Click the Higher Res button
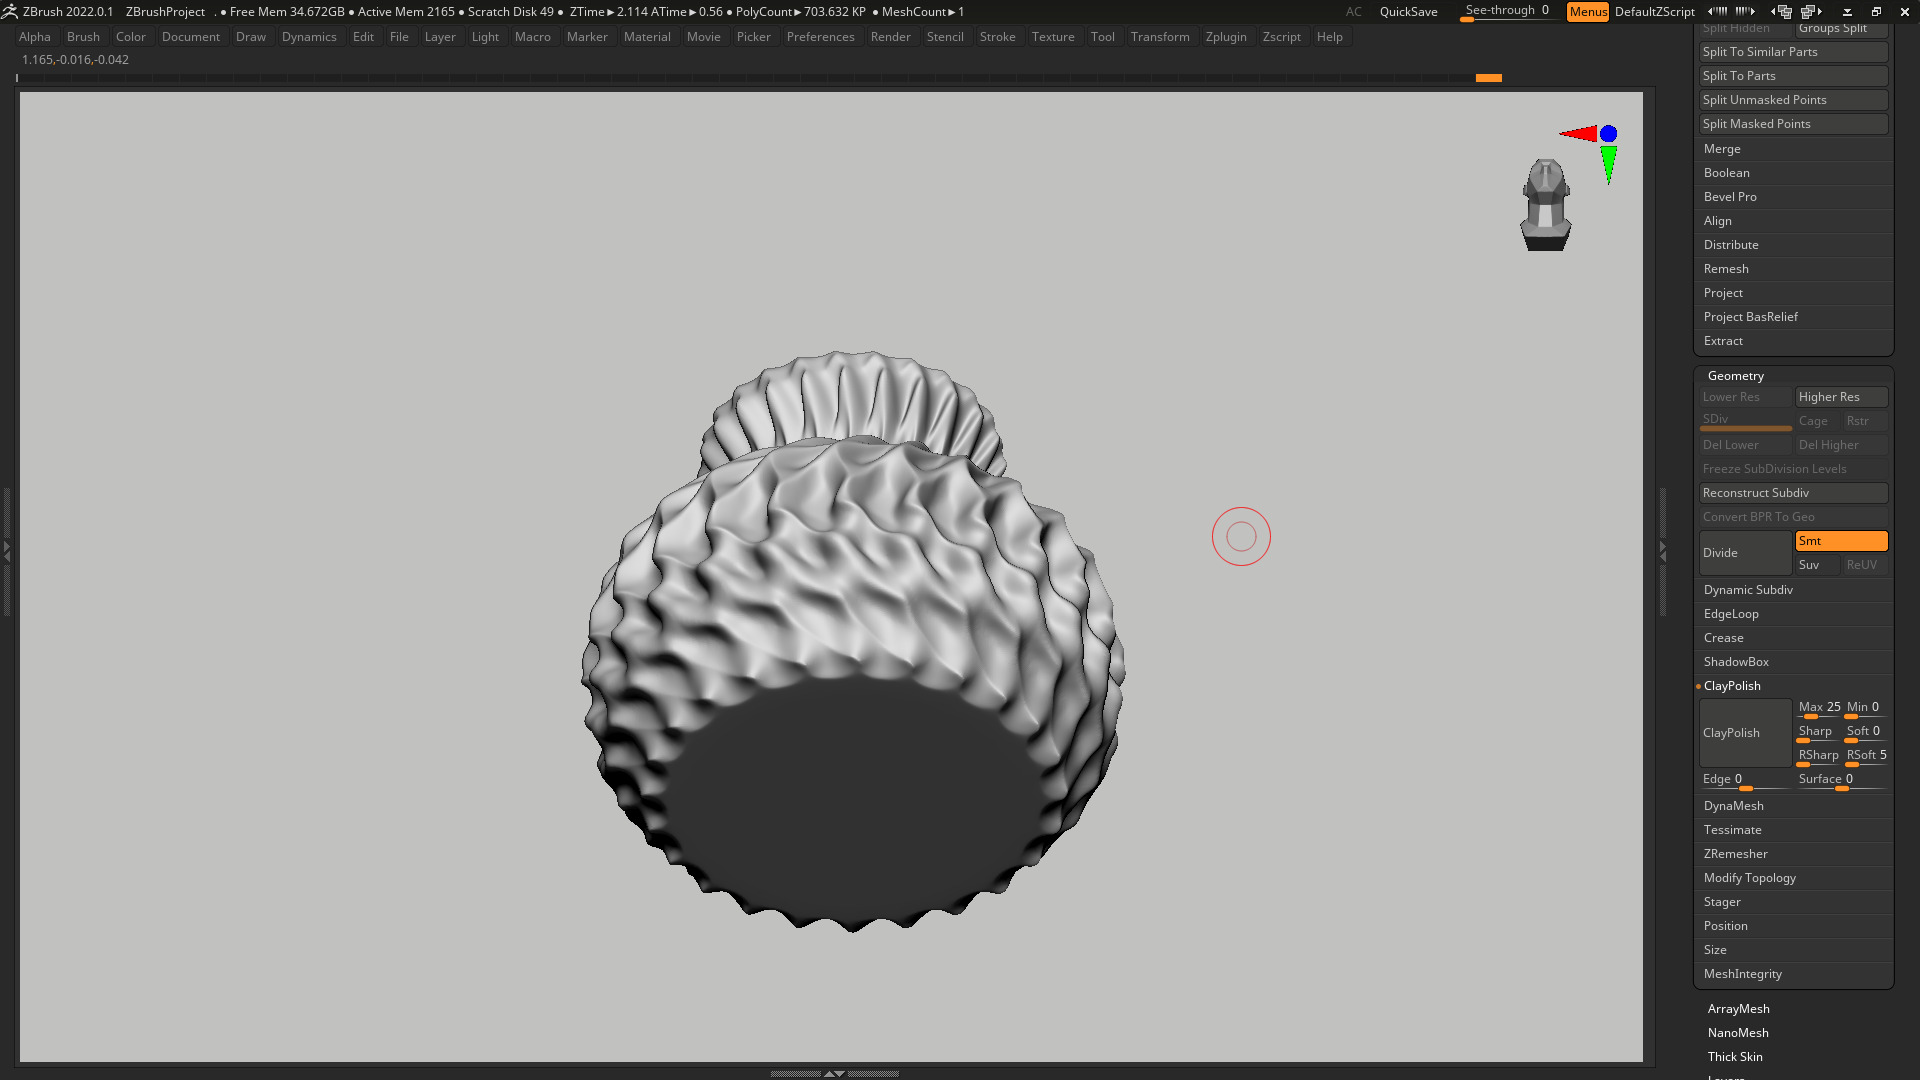Screen dimensions: 1920x1080 (1841, 397)
